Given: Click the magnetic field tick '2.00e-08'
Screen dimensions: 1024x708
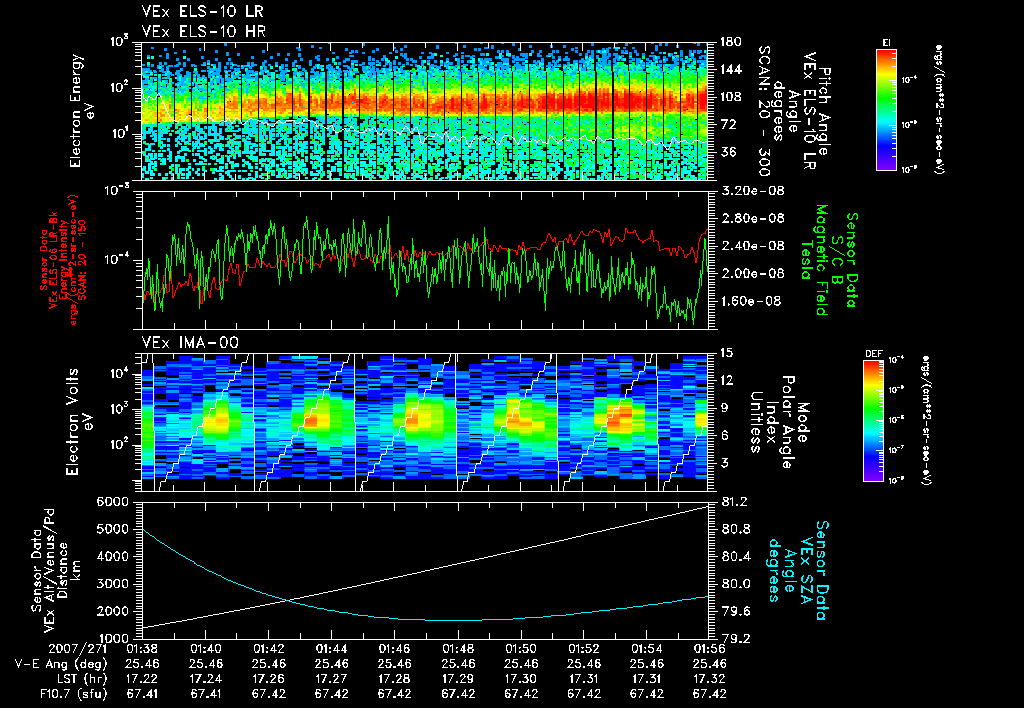Looking at the screenshot, I should [752, 273].
